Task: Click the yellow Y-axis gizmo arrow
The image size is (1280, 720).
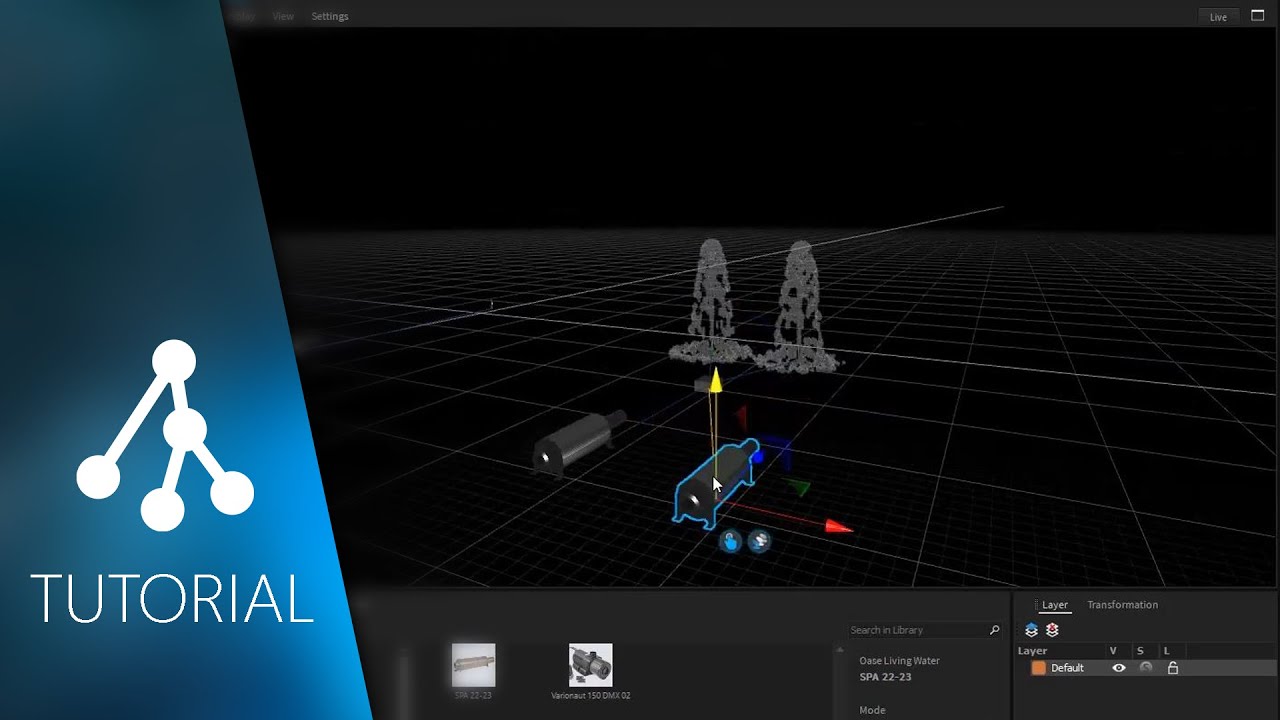Action: (x=715, y=381)
